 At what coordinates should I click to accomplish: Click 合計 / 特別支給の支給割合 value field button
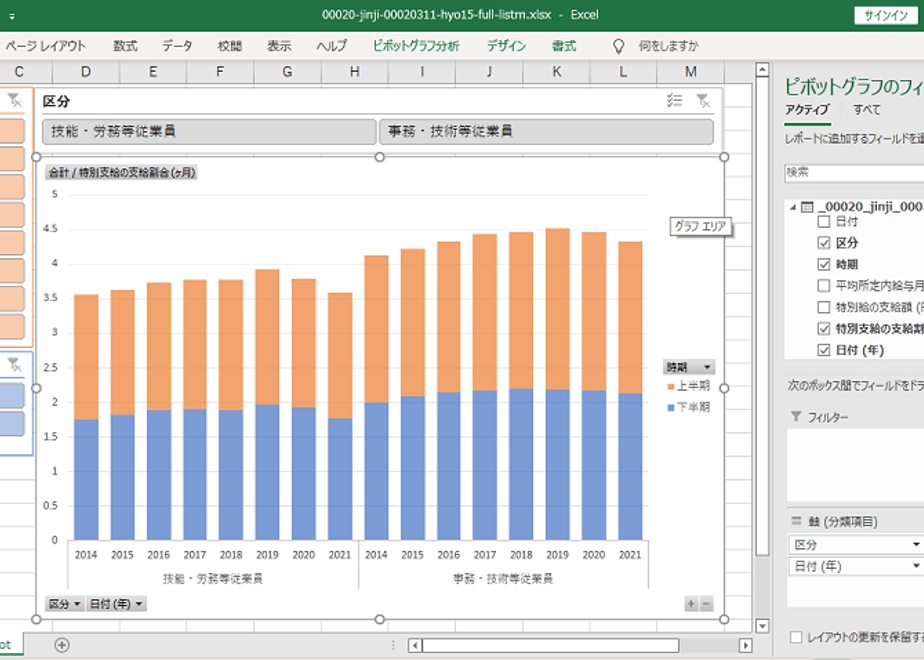click(121, 173)
